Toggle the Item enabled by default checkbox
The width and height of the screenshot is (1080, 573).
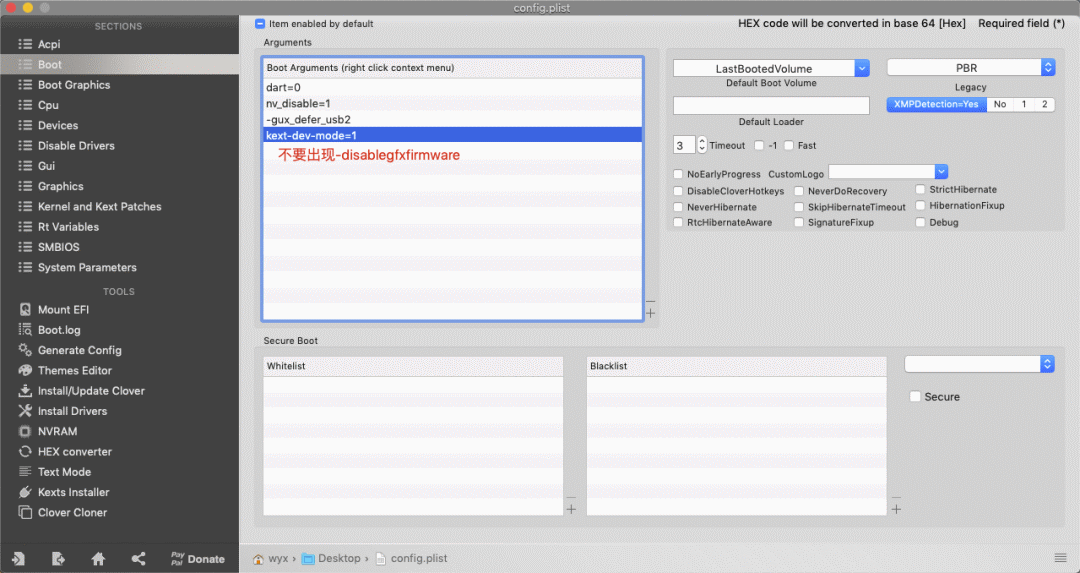[260, 23]
